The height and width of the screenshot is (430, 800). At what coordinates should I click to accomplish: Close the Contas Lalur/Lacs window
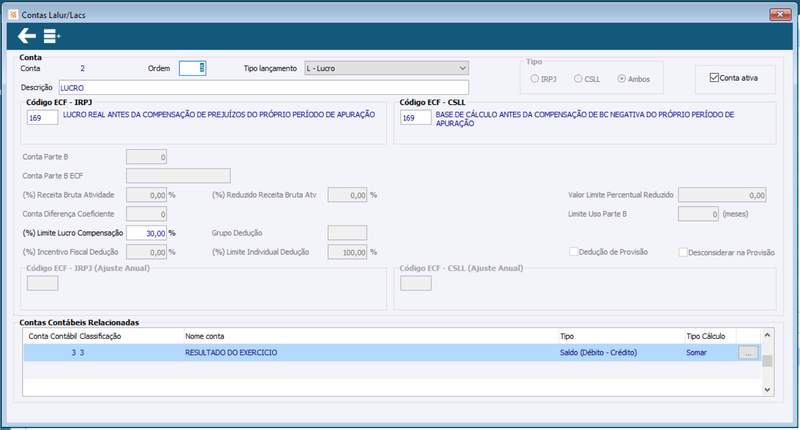click(780, 14)
